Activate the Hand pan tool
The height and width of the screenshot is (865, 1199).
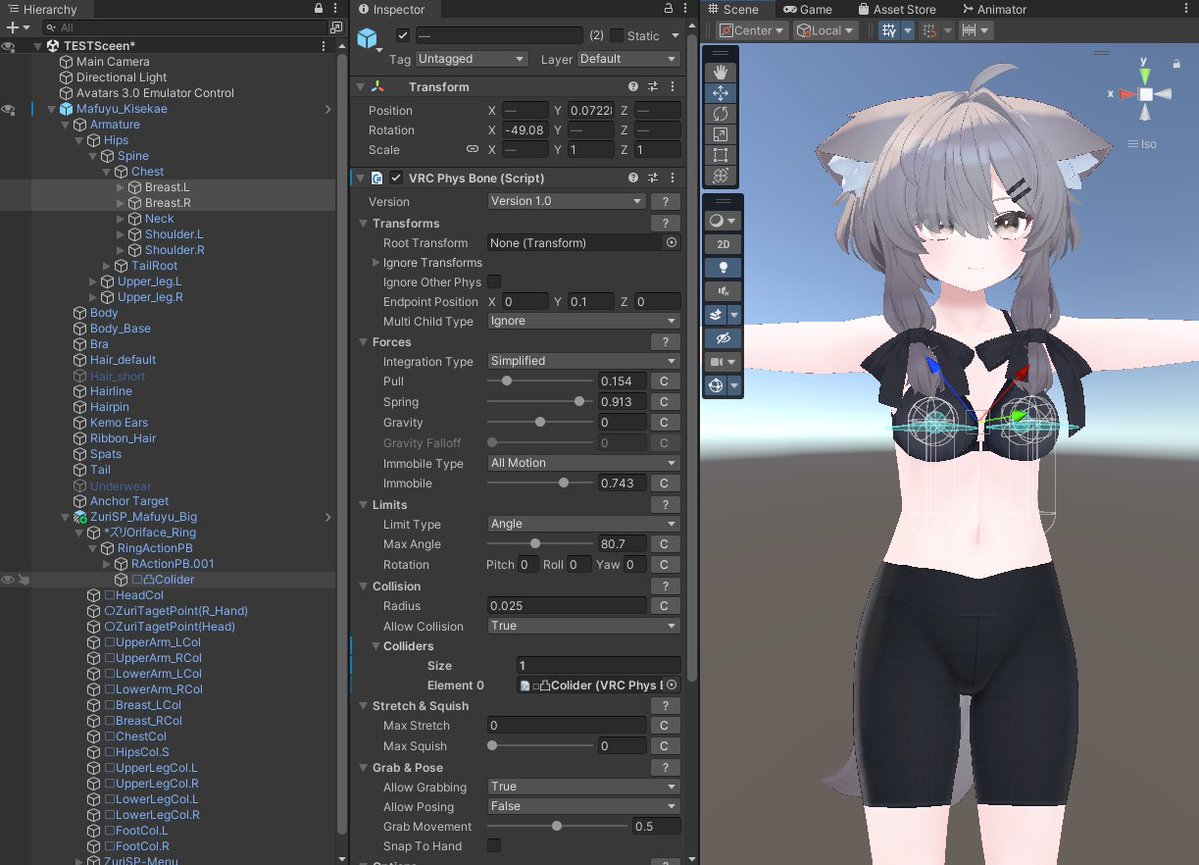click(720, 71)
